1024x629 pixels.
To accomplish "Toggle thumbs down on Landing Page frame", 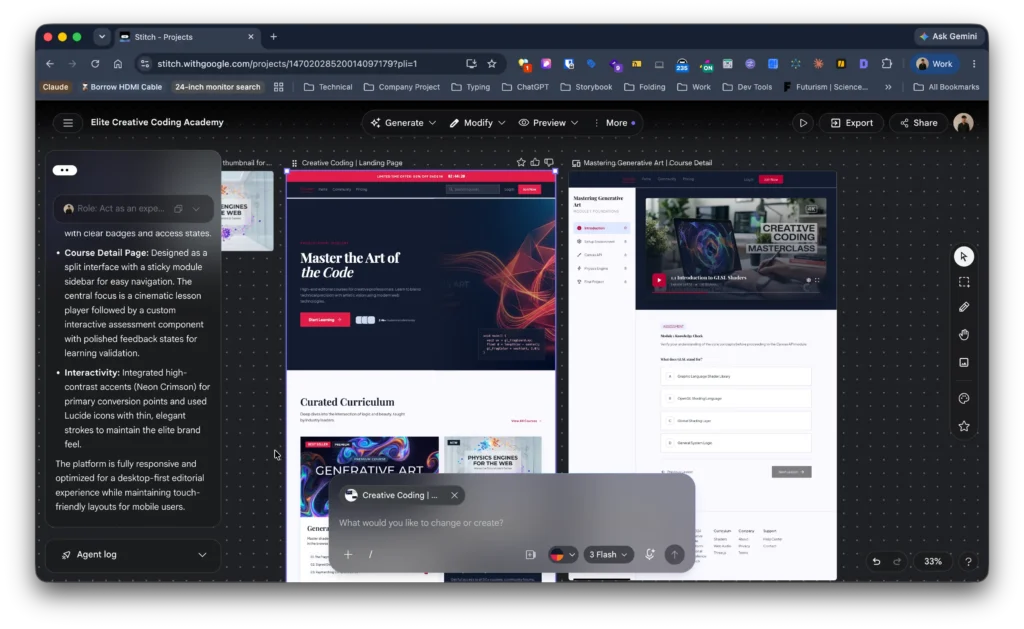I will coord(549,163).
